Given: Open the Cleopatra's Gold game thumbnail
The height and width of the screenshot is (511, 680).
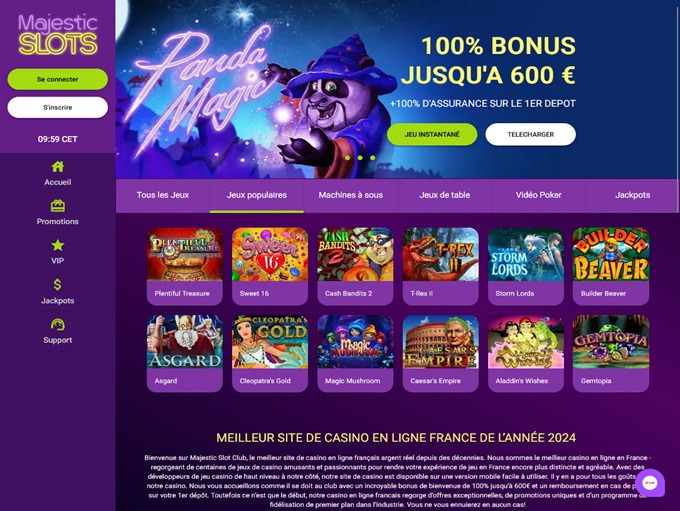Looking at the screenshot, I should point(270,354).
